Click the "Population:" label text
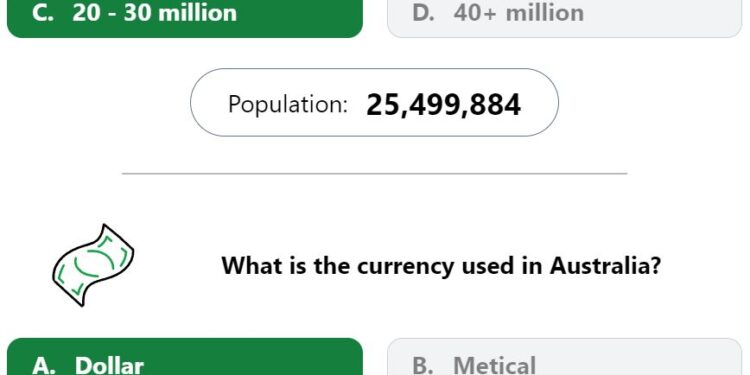Image resolution: width=750 pixels, height=375 pixels. (288, 104)
